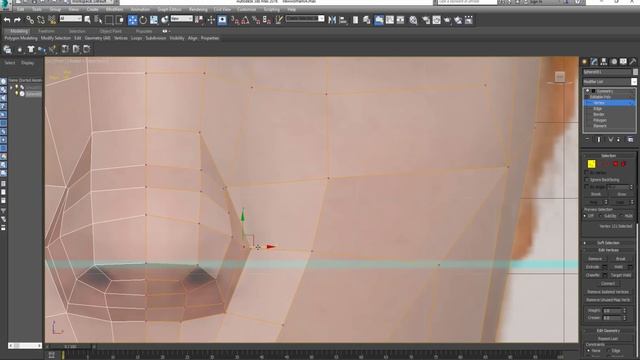
Task: Select Polygon sub-object icon in Selection rollout
Action: coord(616,164)
